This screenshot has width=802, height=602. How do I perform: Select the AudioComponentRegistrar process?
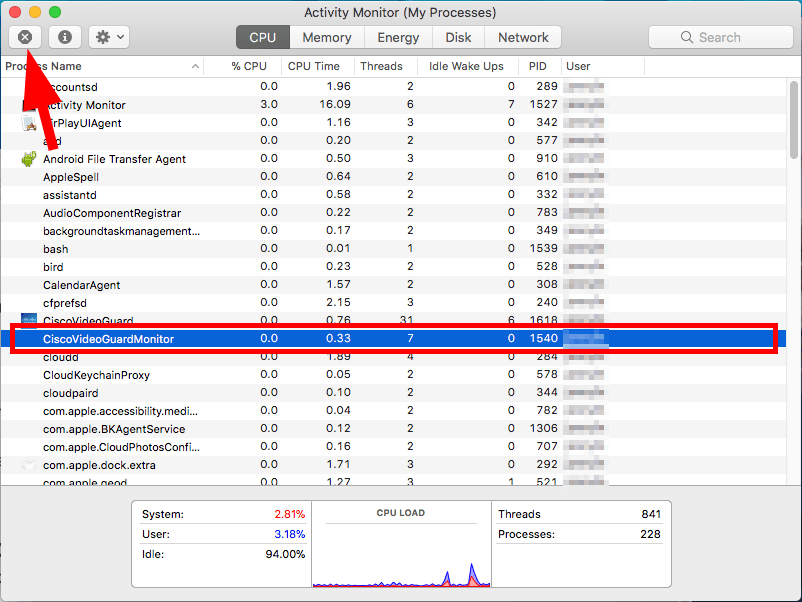pyautogui.click(x=393, y=213)
